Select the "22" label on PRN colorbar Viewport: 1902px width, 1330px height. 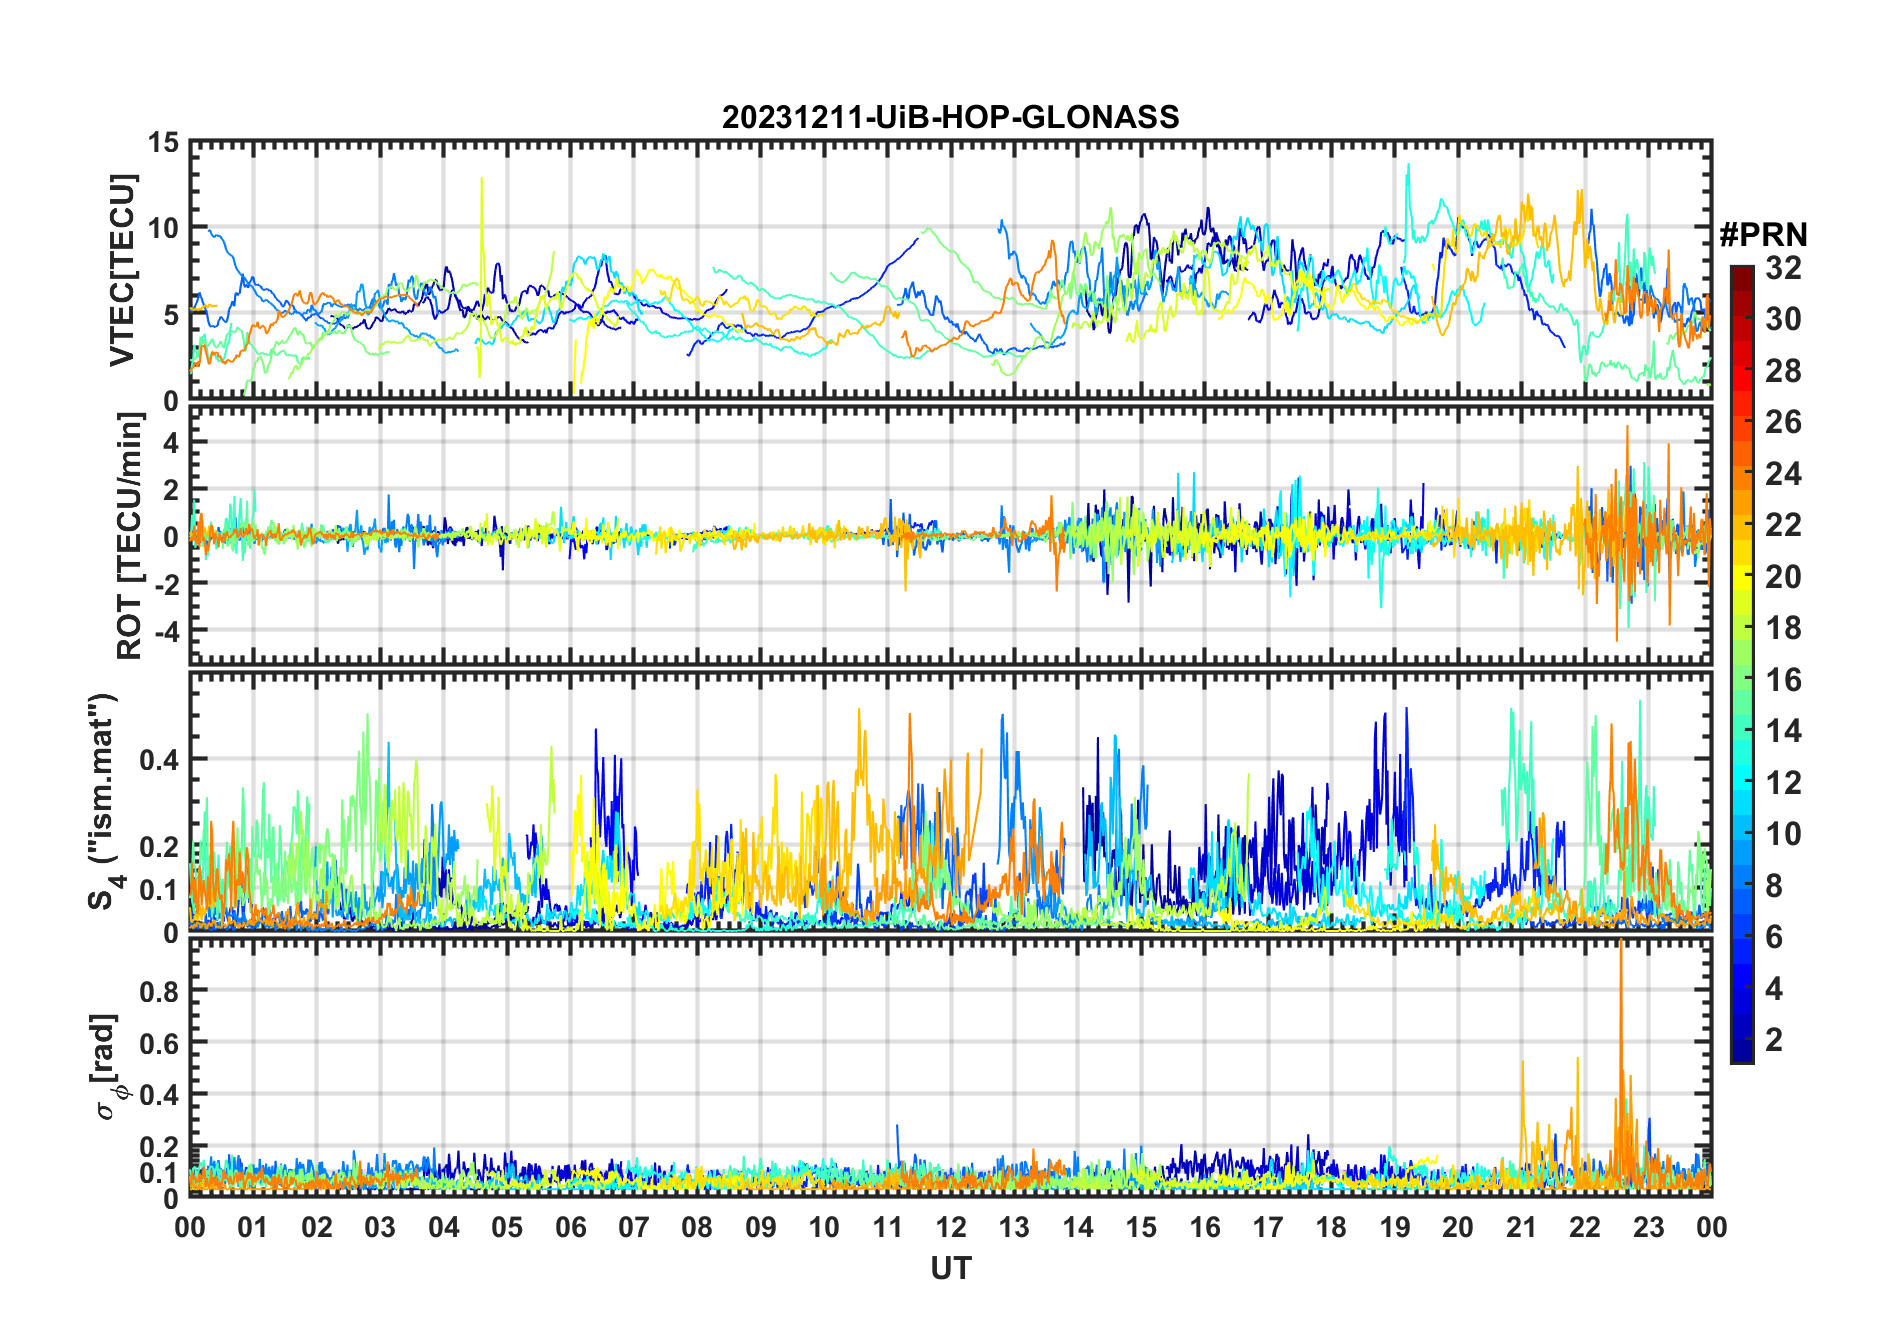(1783, 525)
